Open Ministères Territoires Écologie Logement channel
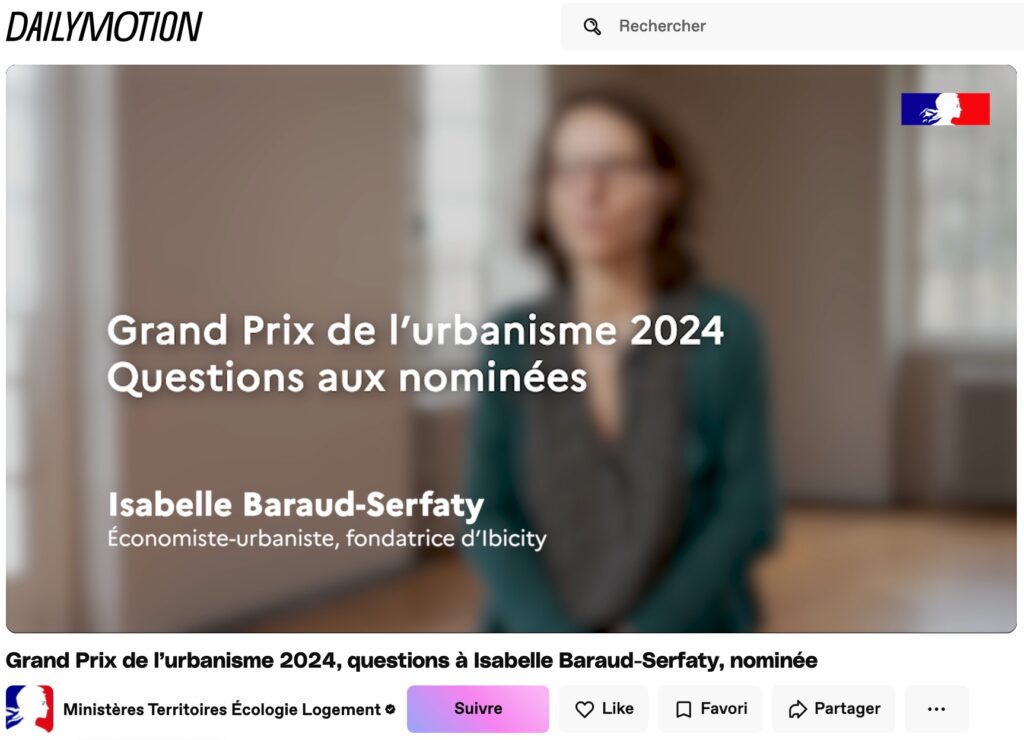The height and width of the screenshot is (740, 1024). (x=222, y=709)
